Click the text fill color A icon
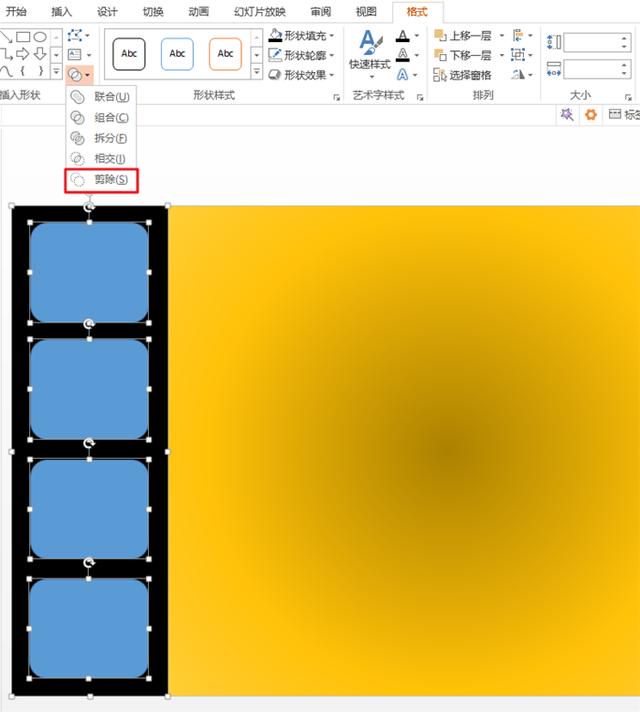The height and width of the screenshot is (712, 640). pyautogui.click(x=402, y=35)
